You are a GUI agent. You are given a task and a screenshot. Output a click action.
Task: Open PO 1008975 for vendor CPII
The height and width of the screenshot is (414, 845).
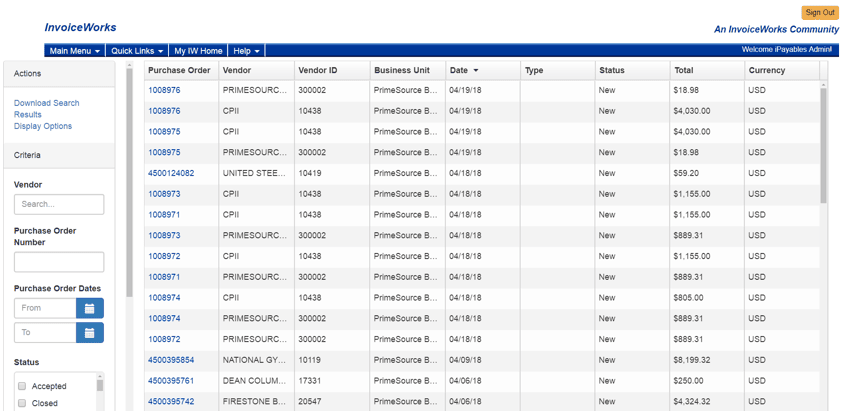click(x=164, y=132)
